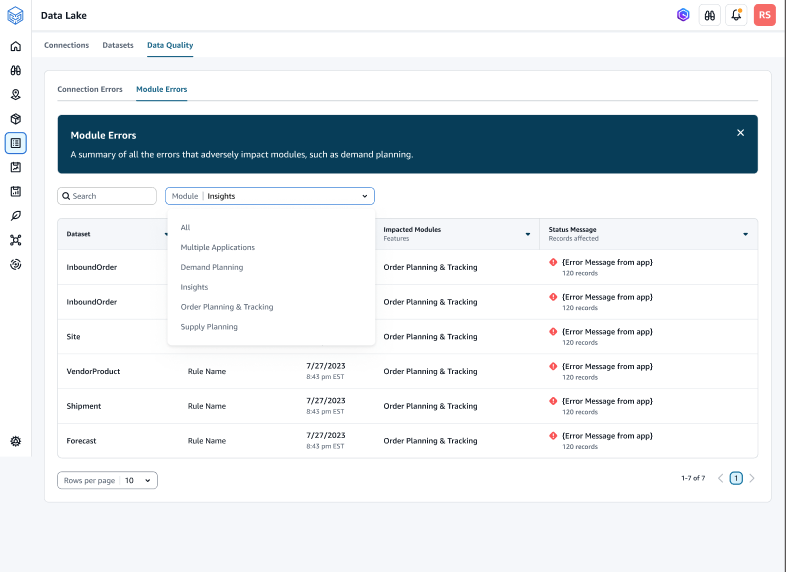
Task: Dismiss the Module Errors banner
Action: pyautogui.click(x=740, y=133)
